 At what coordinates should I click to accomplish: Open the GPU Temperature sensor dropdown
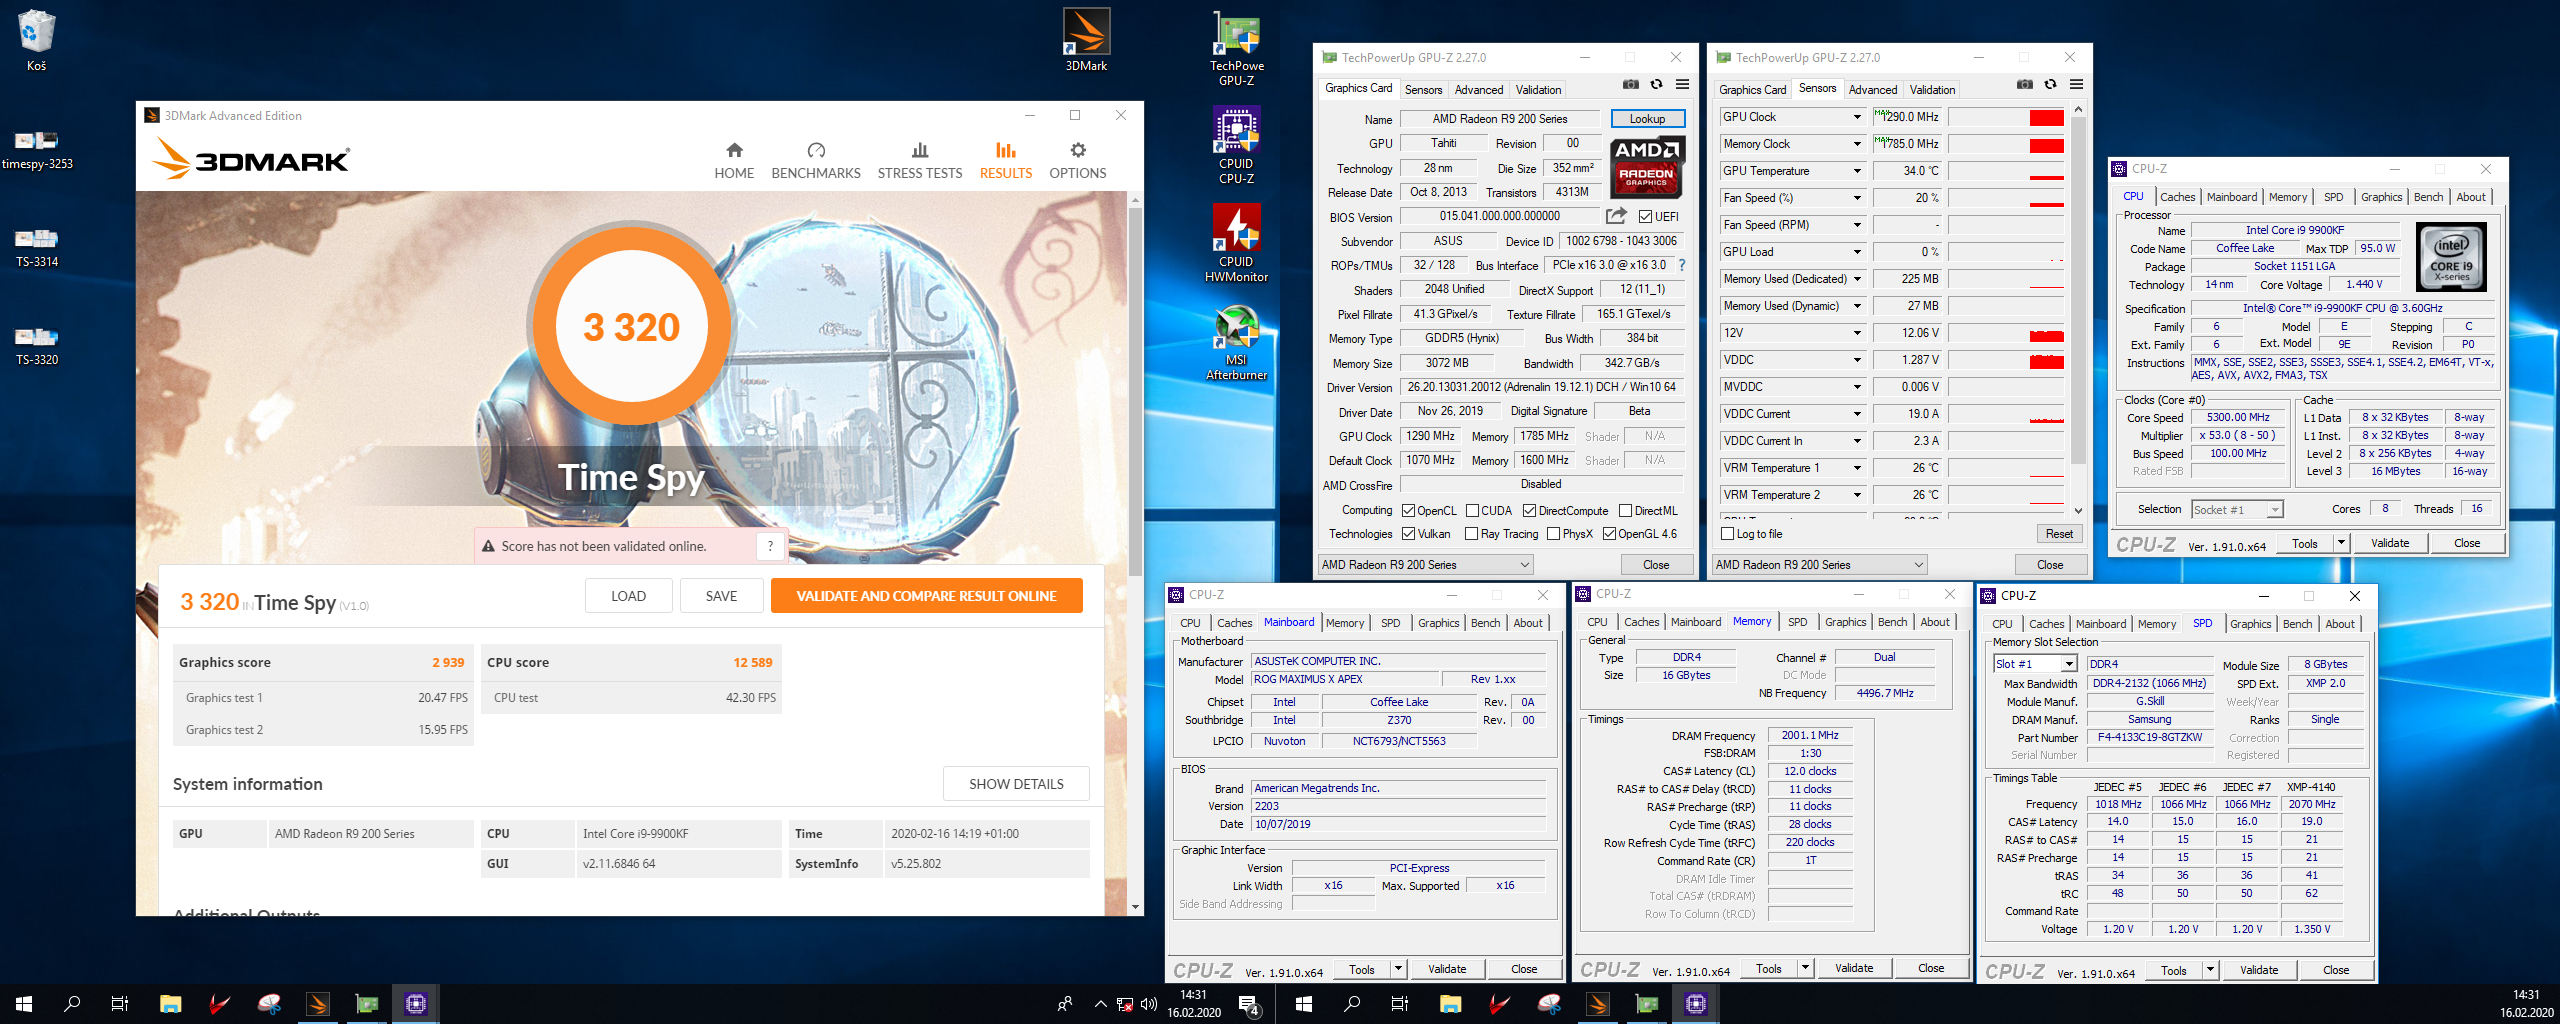(x=1857, y=171)
